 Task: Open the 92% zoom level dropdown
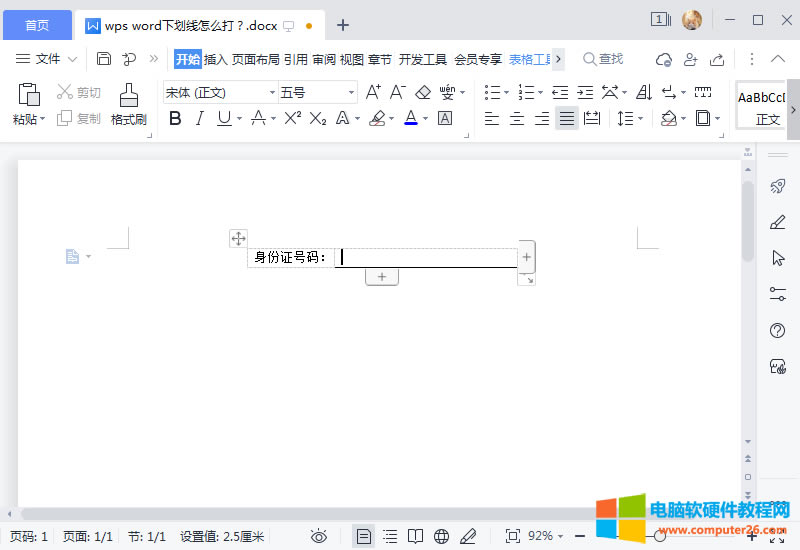click(546, 537)
